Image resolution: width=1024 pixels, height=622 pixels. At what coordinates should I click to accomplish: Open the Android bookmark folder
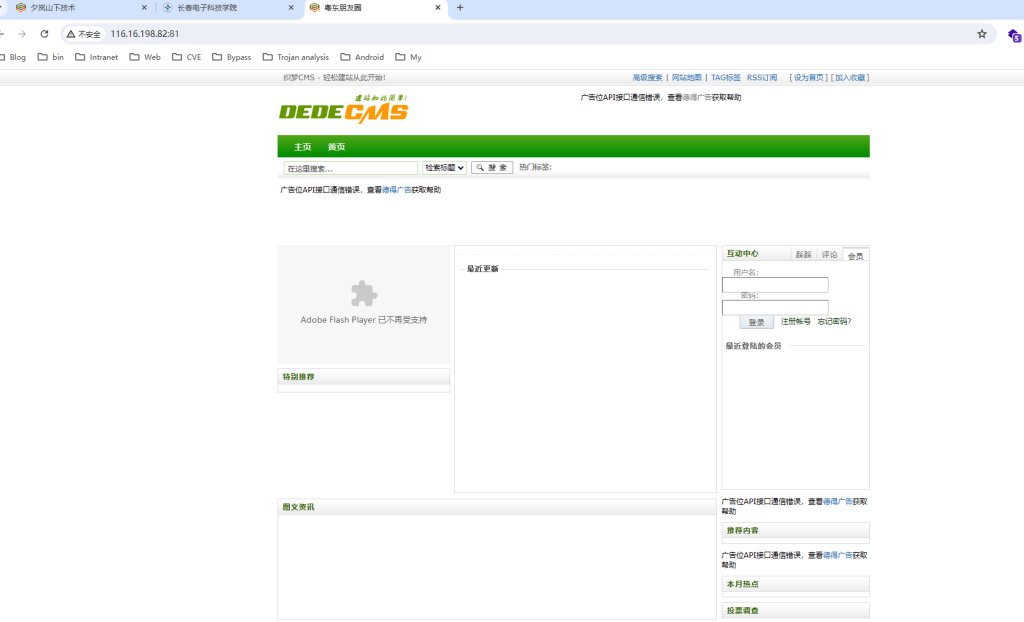362,57
